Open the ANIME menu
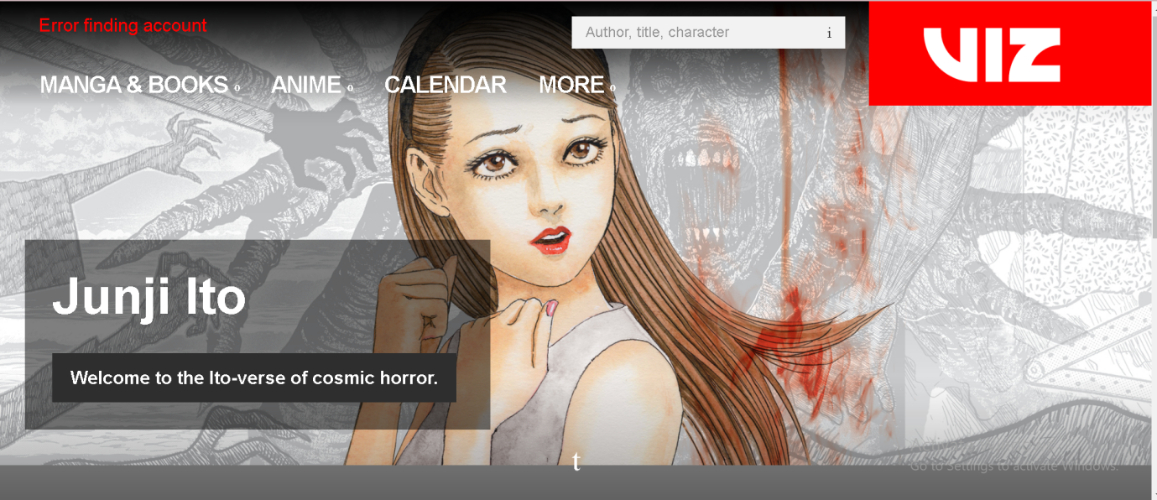Image resolution: width=1157 pixels, height=500 pixels. 306,85
